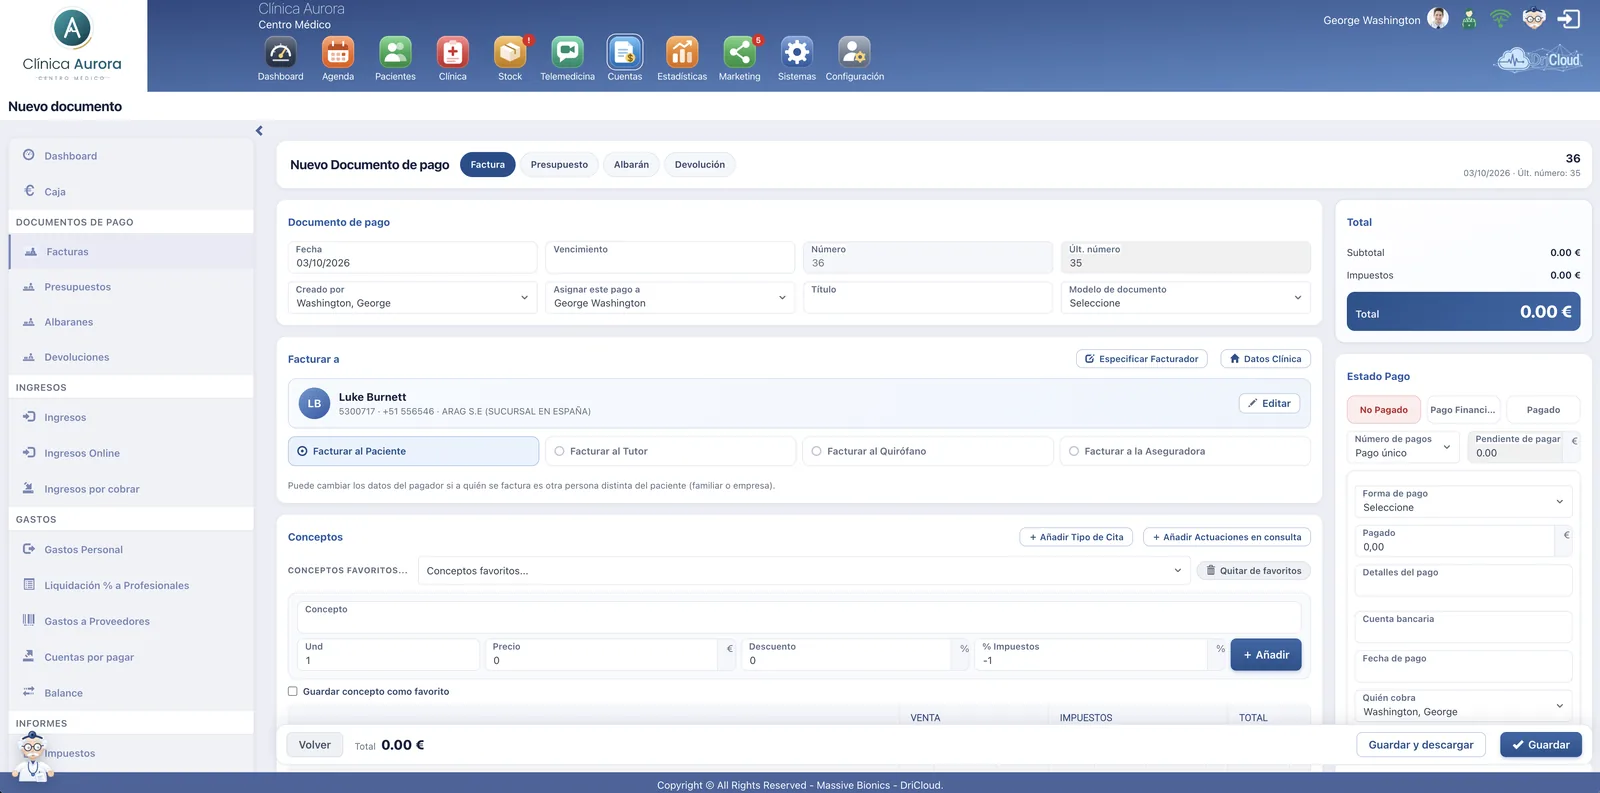The image size is (1600, 793).
Task: Expand the Asignar este pago a dropdown
Action: pos(670,297)
